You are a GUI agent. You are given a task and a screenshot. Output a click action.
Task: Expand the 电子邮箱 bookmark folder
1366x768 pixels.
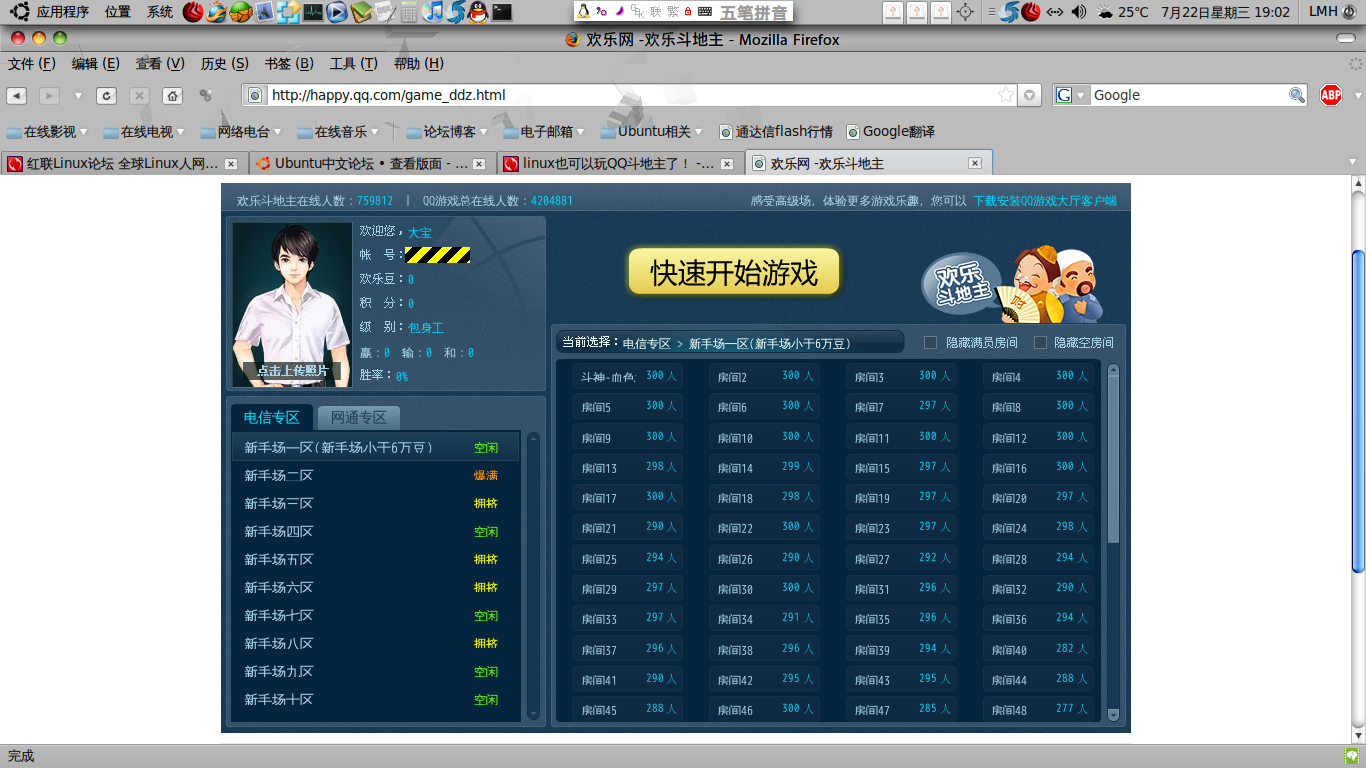544,131
